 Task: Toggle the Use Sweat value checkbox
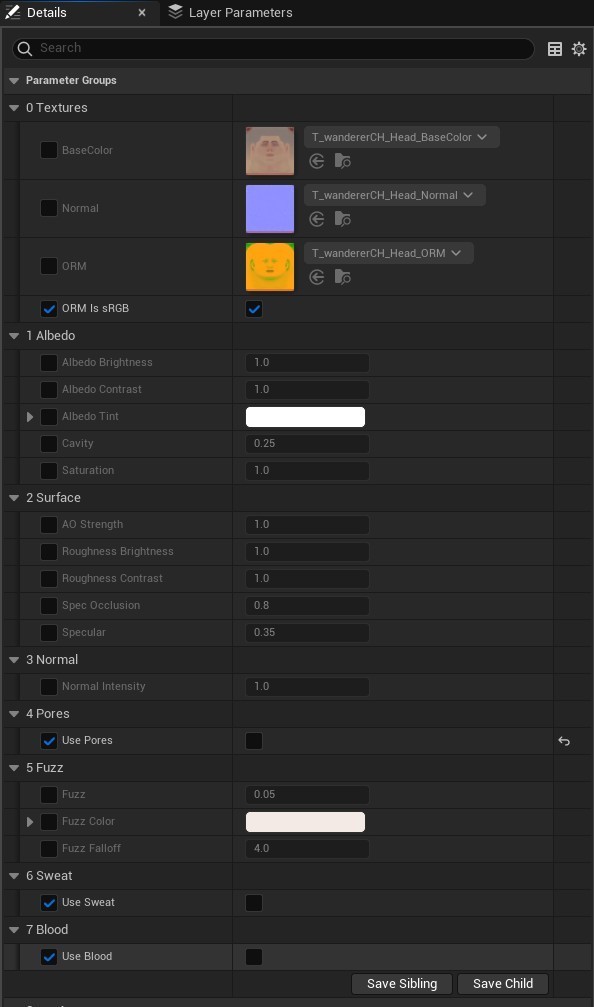point(254,903)
